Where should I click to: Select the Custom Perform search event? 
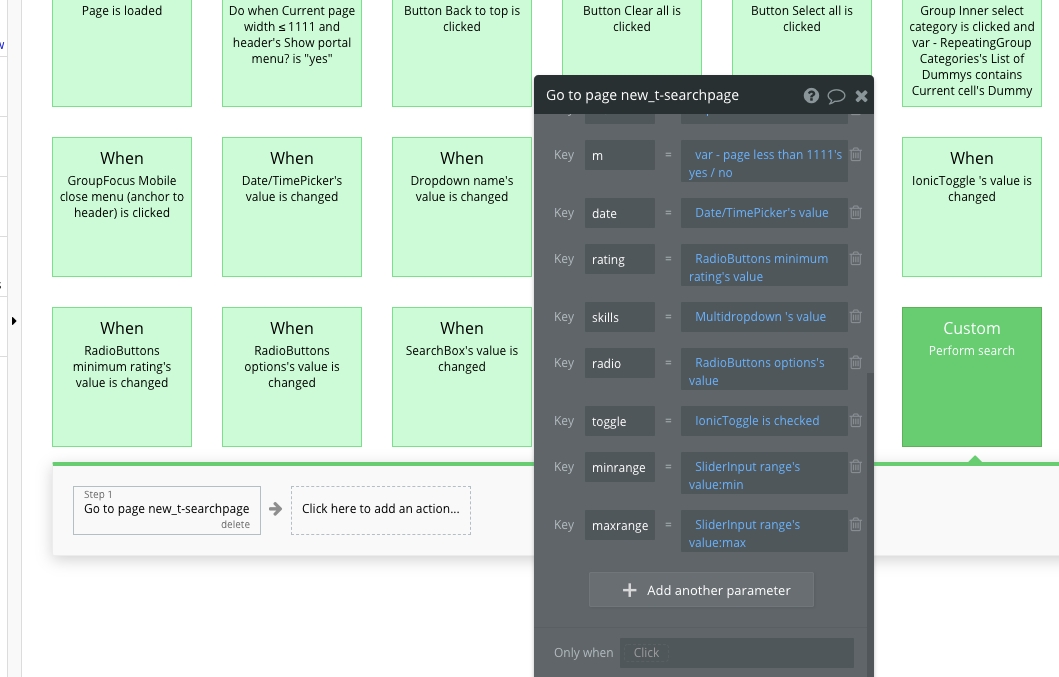click(x=971, y=376)
